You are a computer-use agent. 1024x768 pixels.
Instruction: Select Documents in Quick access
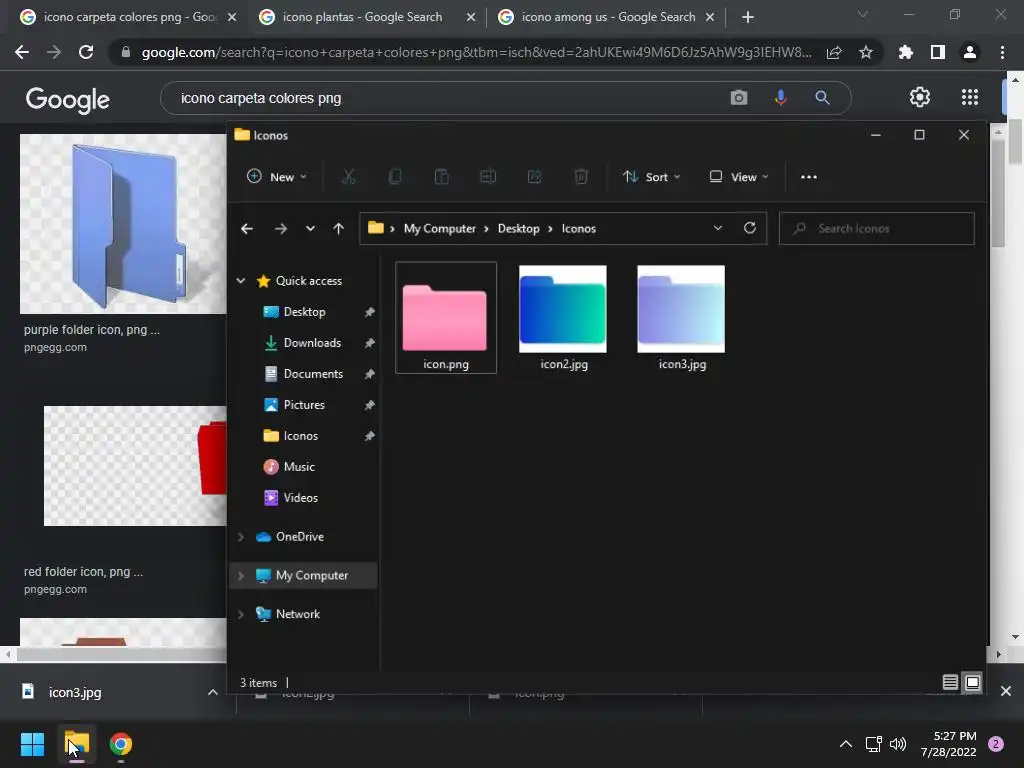(x=313, y=374)
